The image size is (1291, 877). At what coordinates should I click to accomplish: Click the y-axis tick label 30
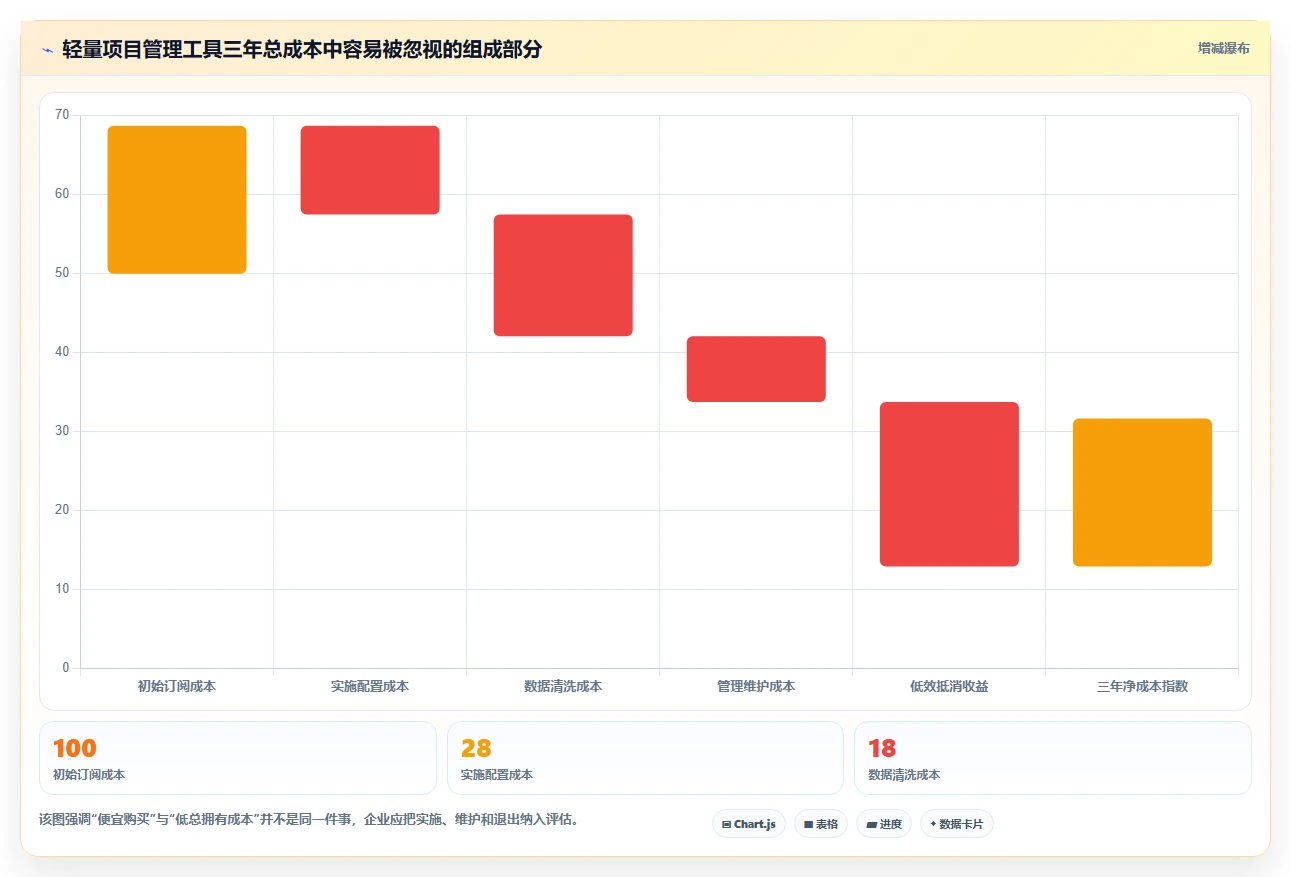62,431
